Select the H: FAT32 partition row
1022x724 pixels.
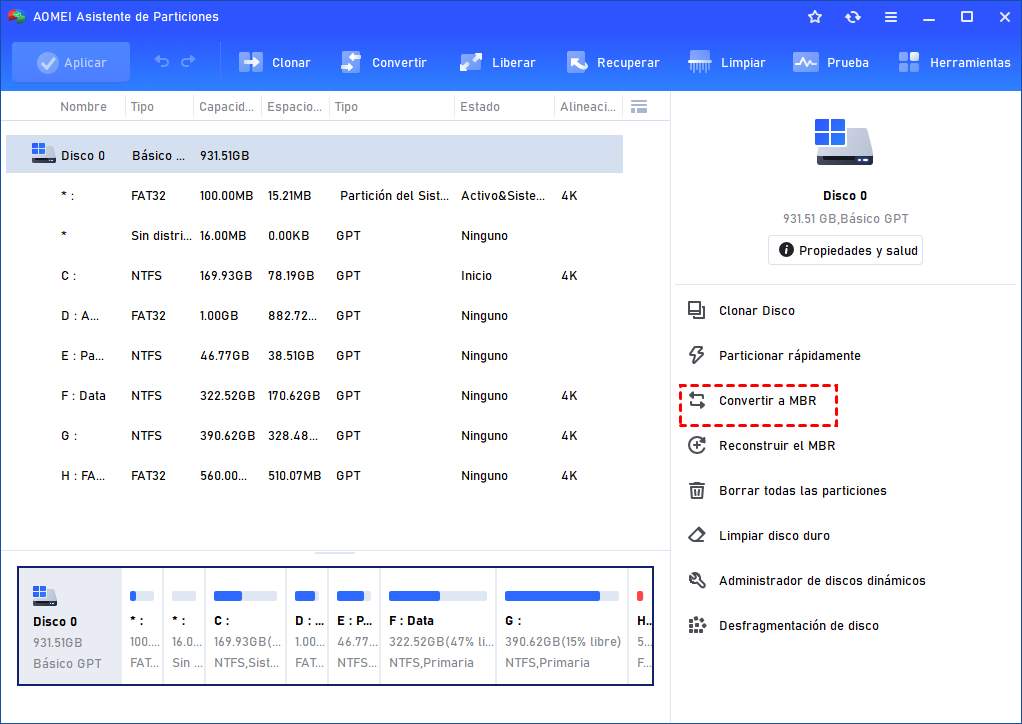[314, 476]
